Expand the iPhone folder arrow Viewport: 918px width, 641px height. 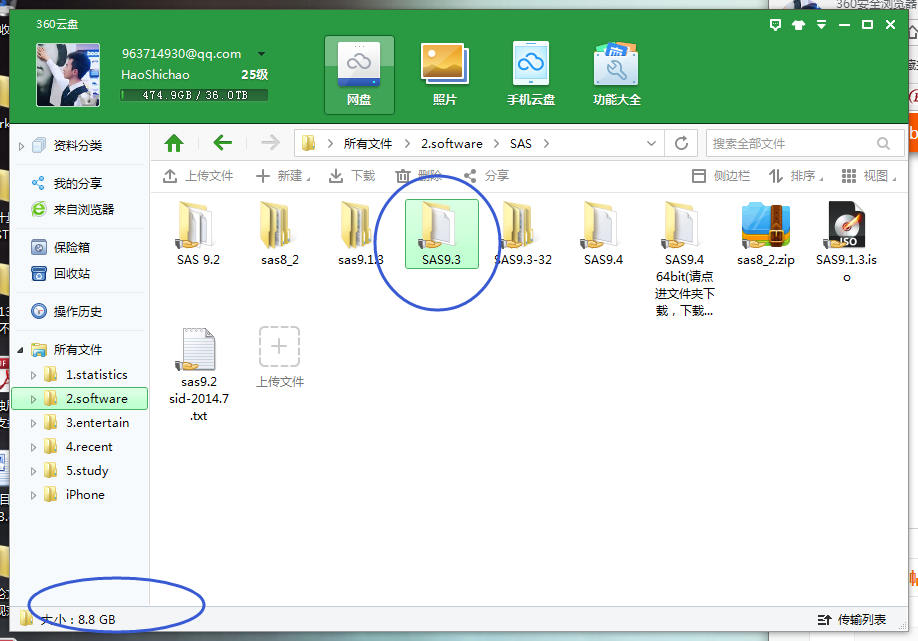33,495
